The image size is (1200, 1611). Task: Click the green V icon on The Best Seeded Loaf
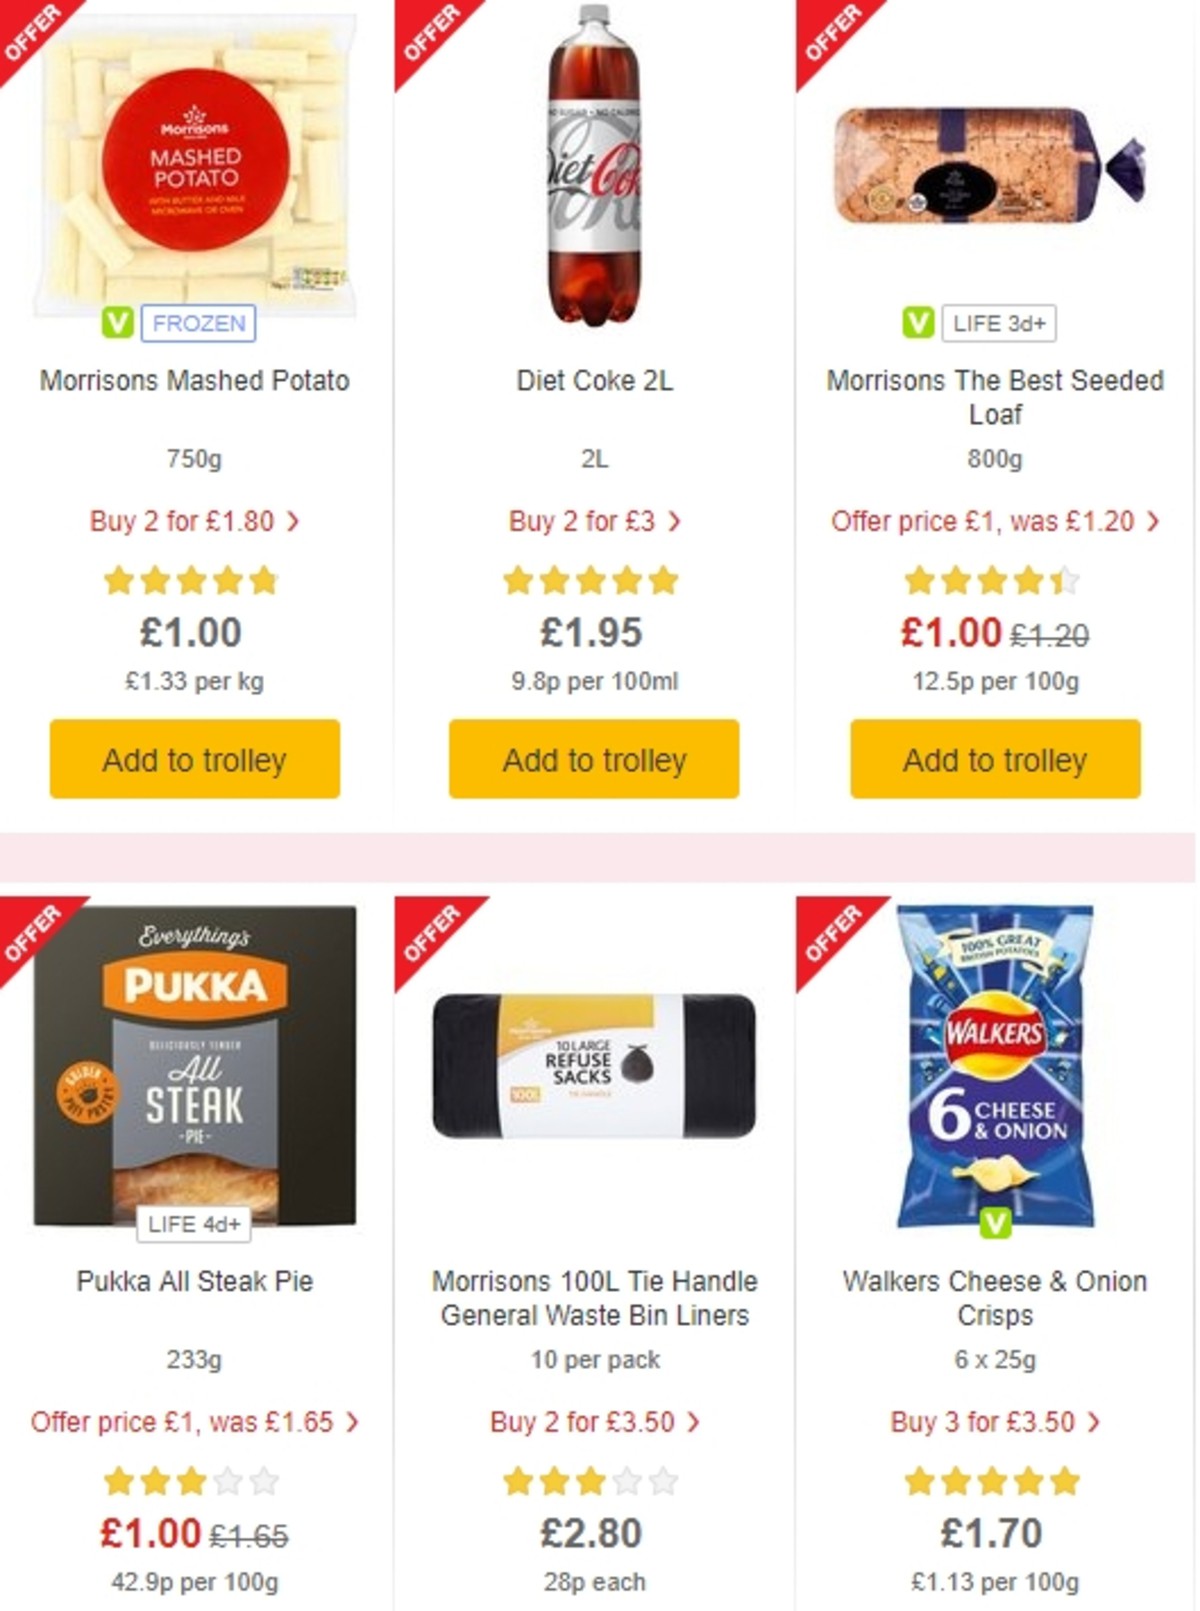(x=916, y=324)
